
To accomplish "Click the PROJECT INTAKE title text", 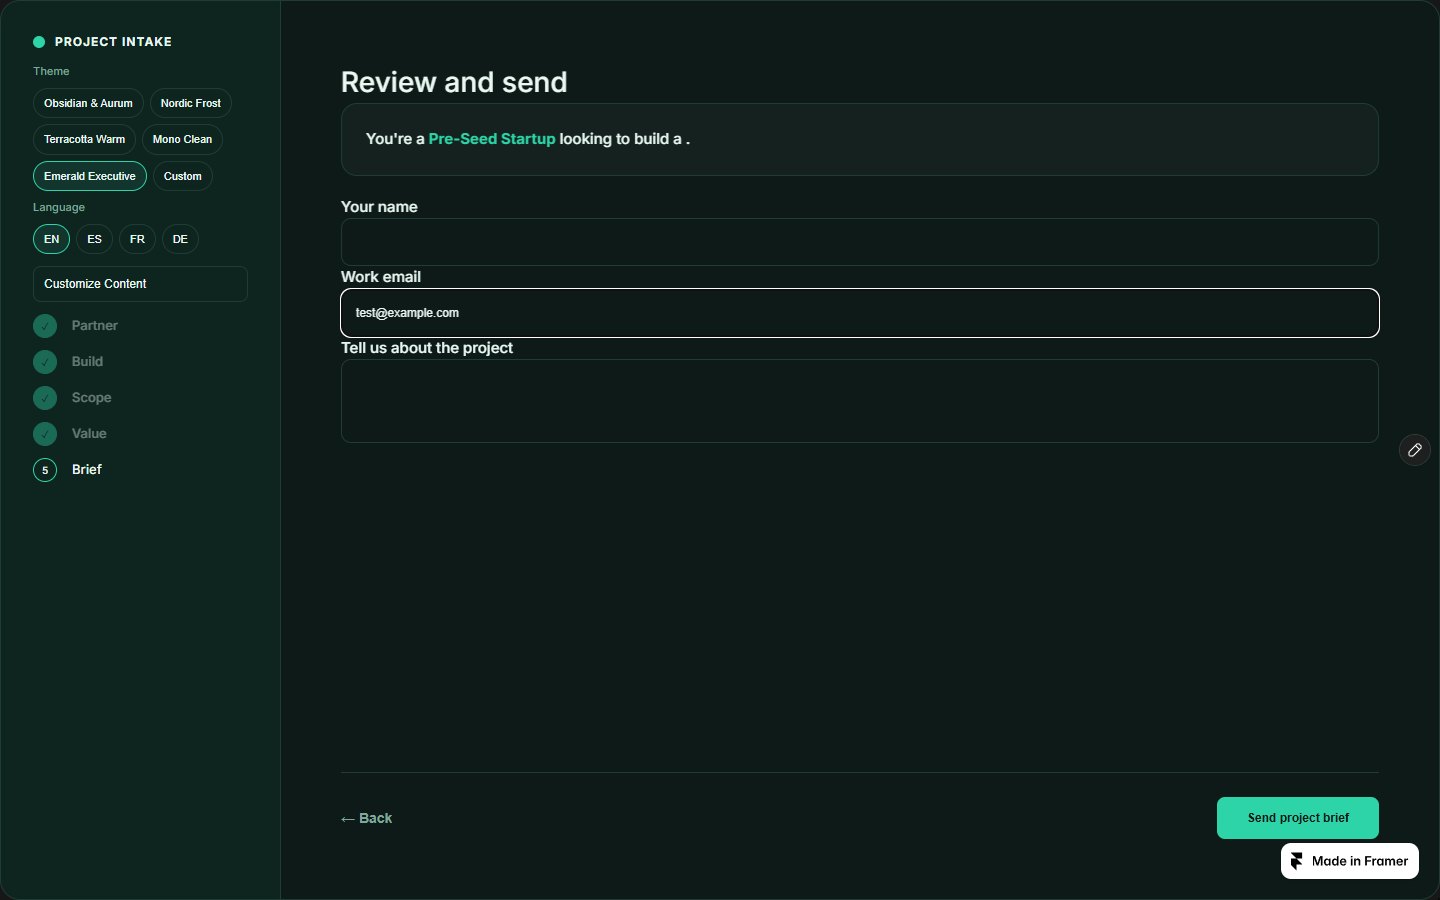I will (113, 42).
